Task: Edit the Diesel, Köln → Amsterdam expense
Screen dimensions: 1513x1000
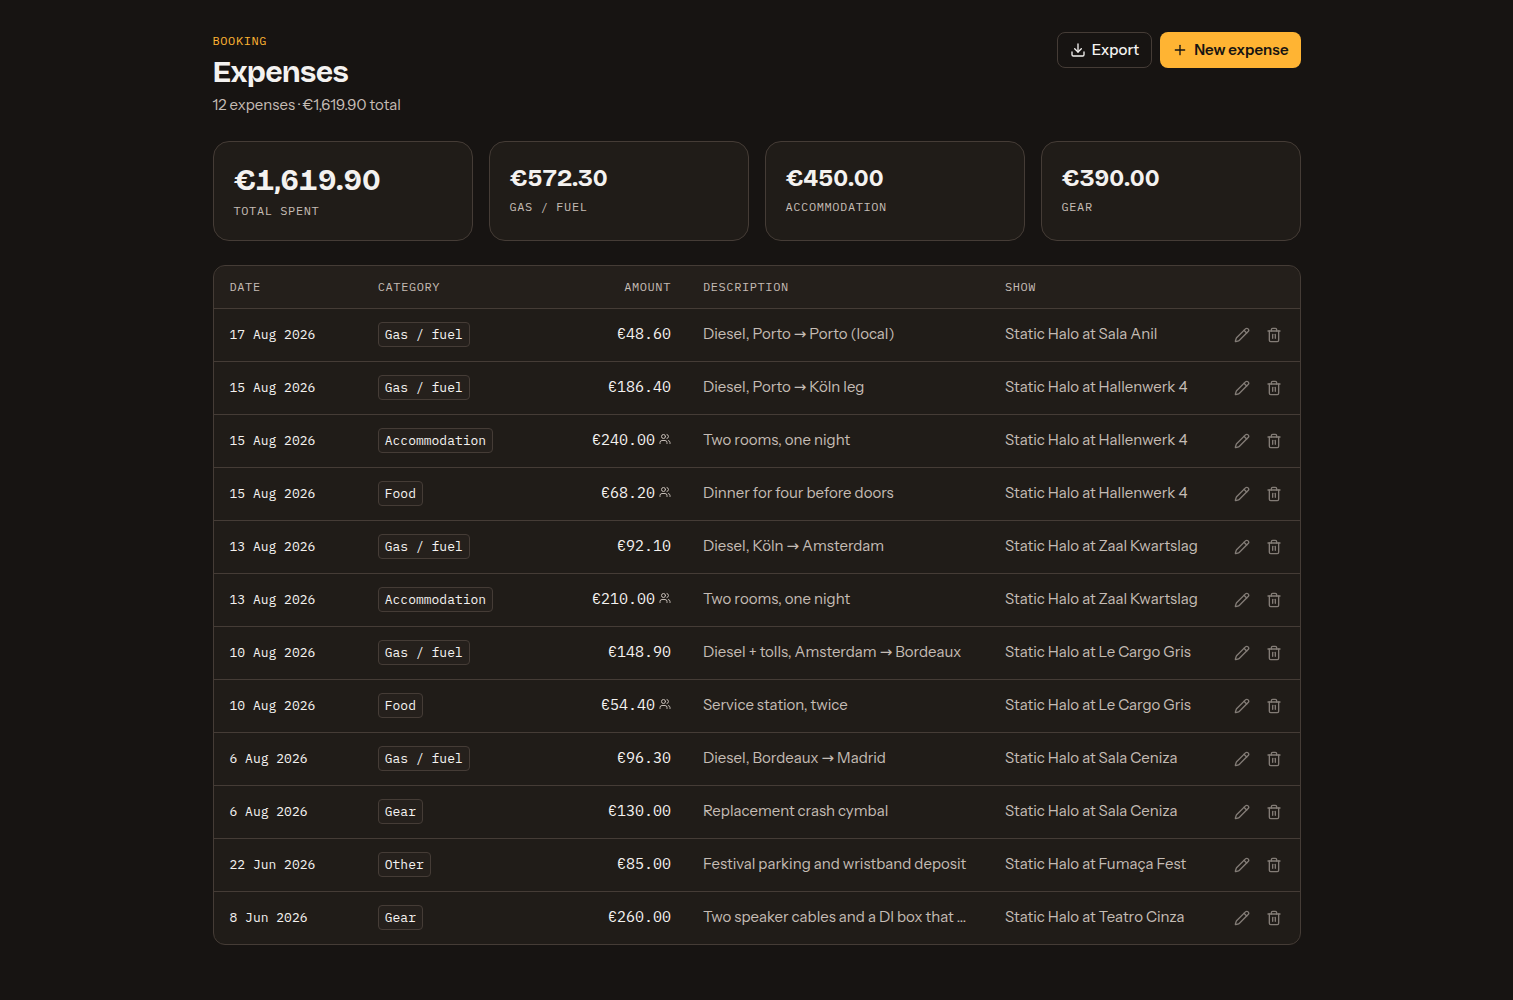Action: 1242,547
